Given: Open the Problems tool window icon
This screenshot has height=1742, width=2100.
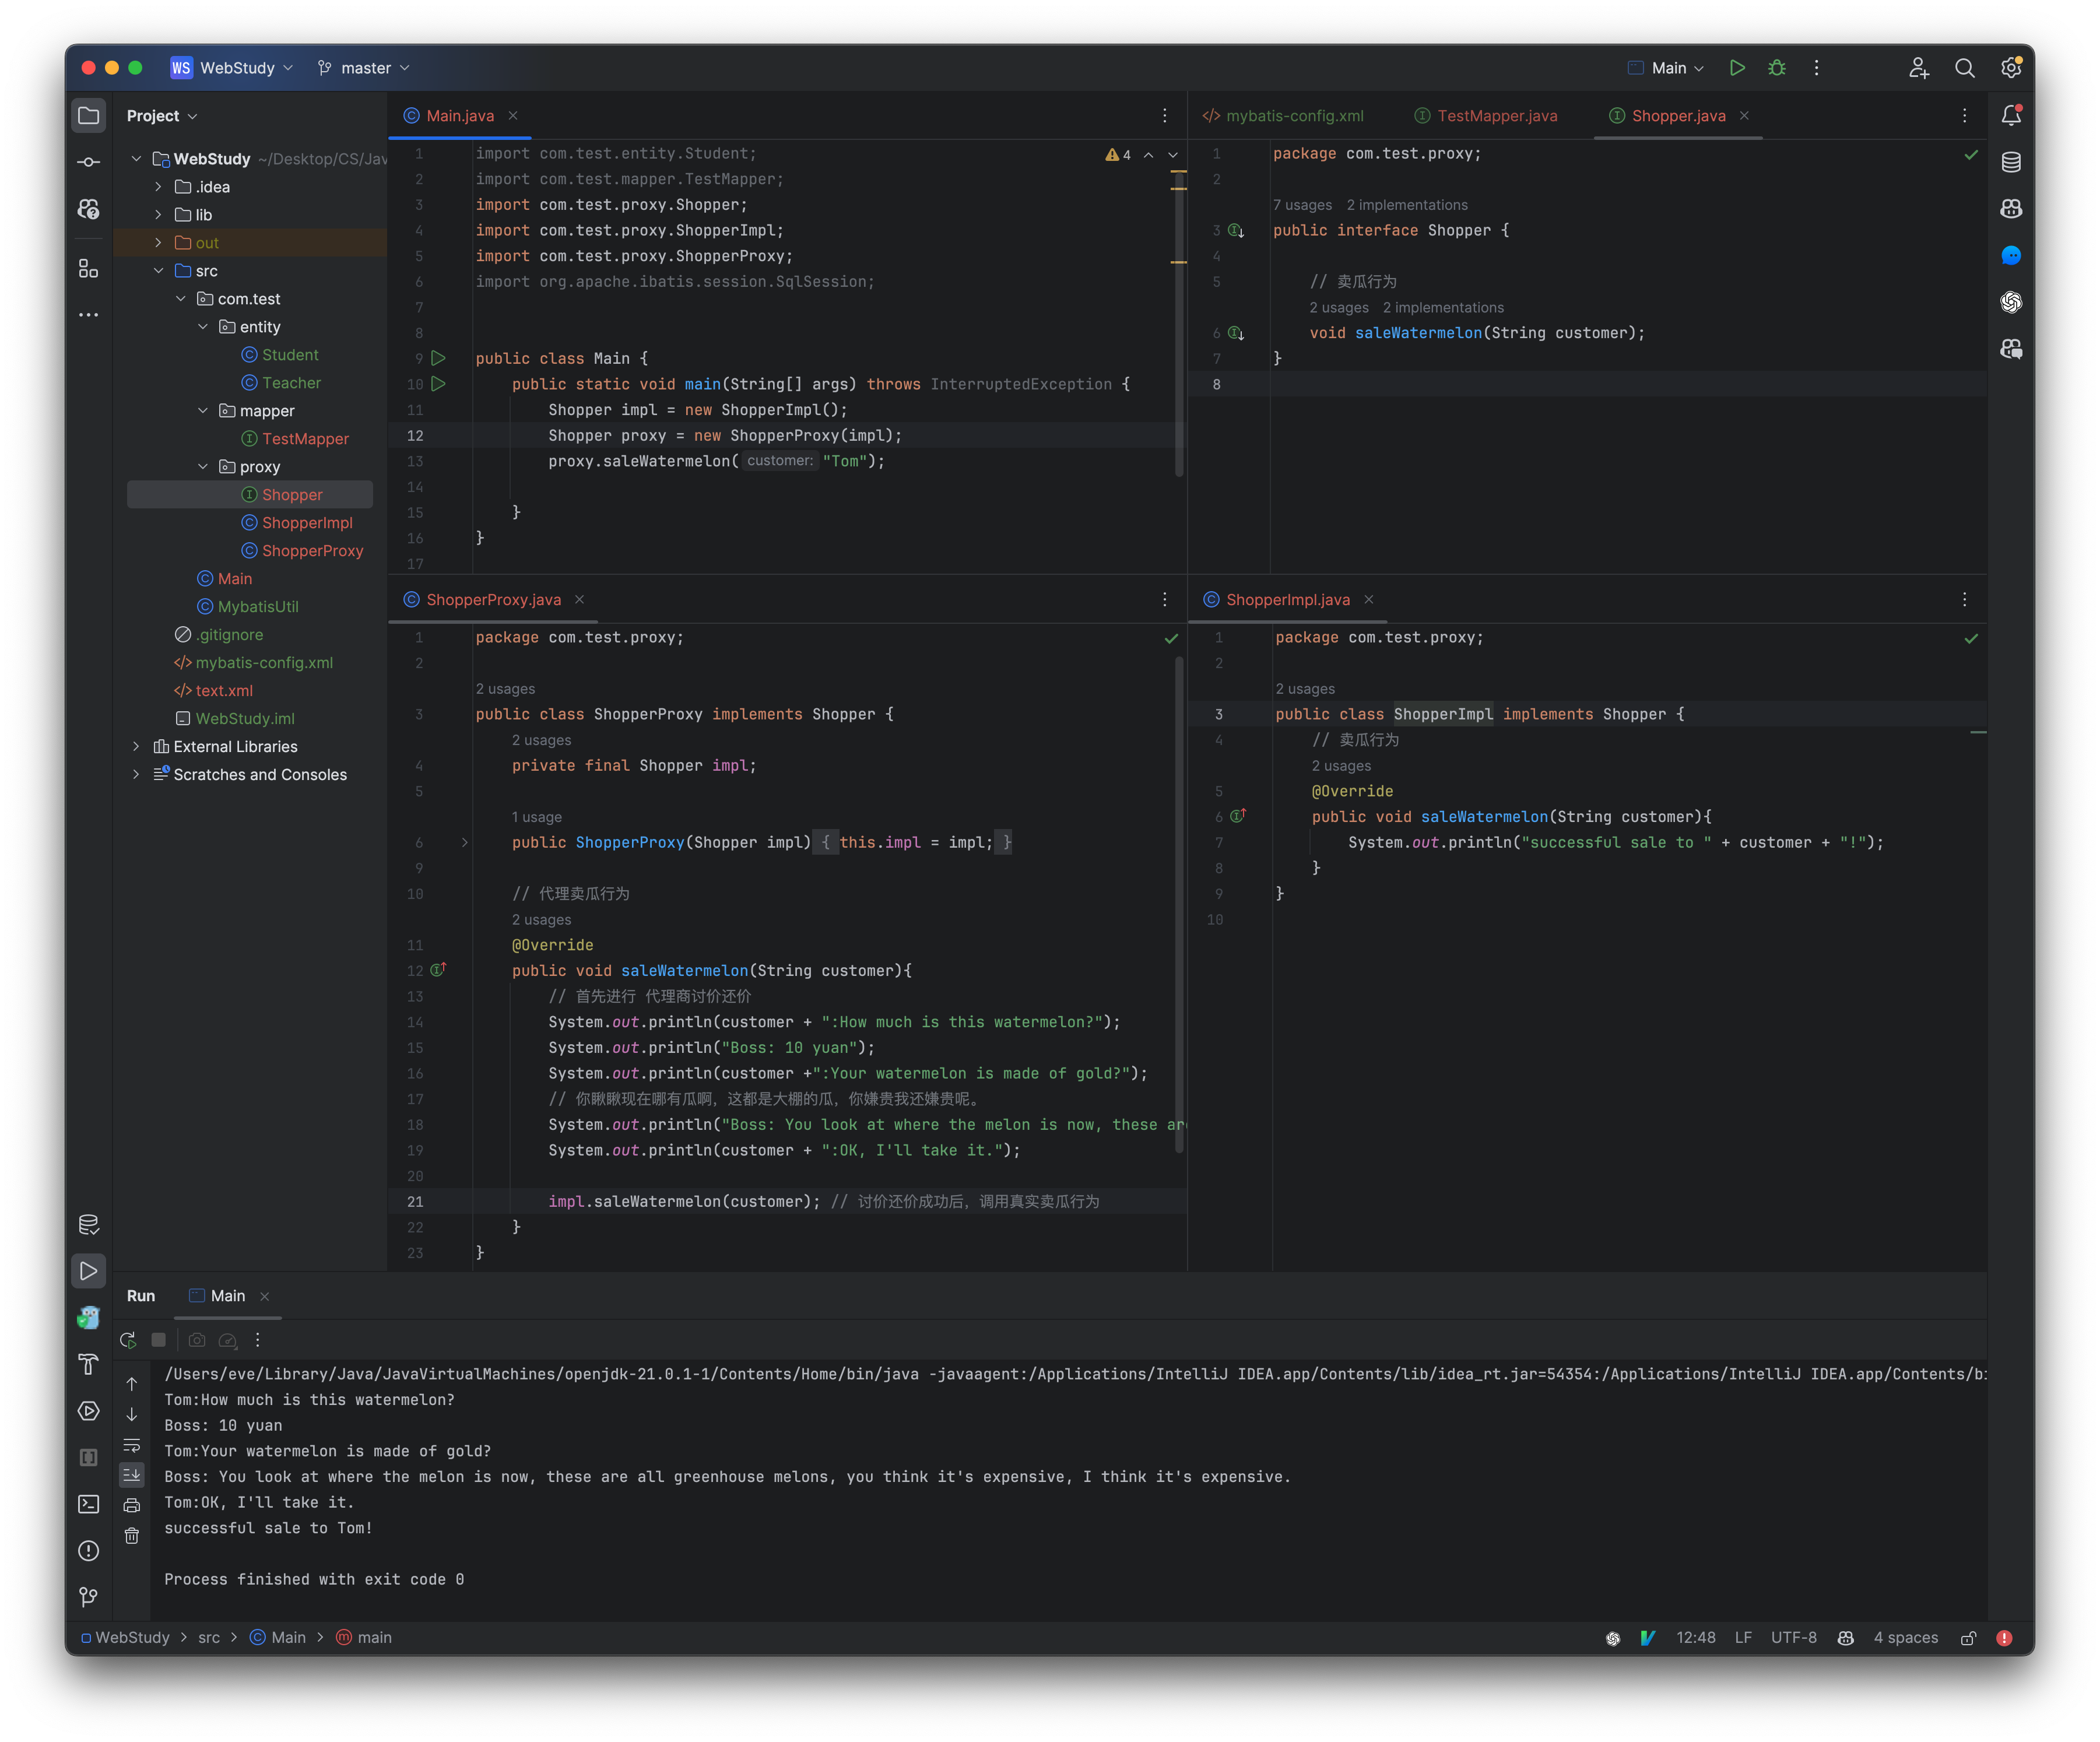Looking at the screenshot, I should [x=89, y=1551].
